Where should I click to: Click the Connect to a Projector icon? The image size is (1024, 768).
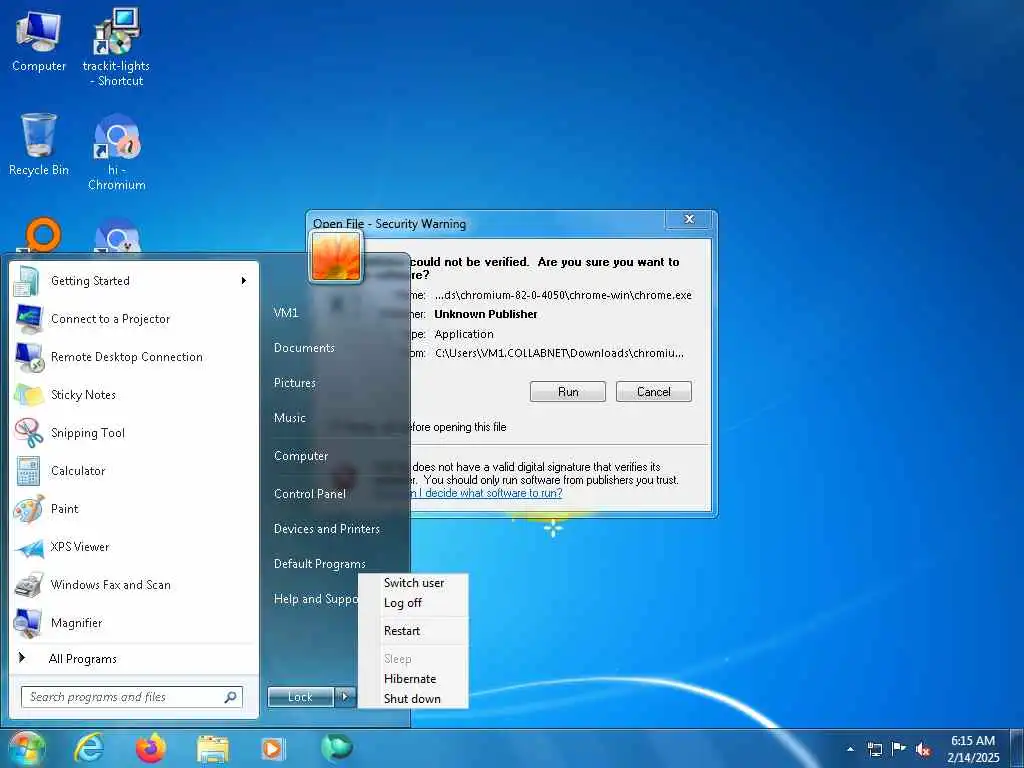point(29,319)
